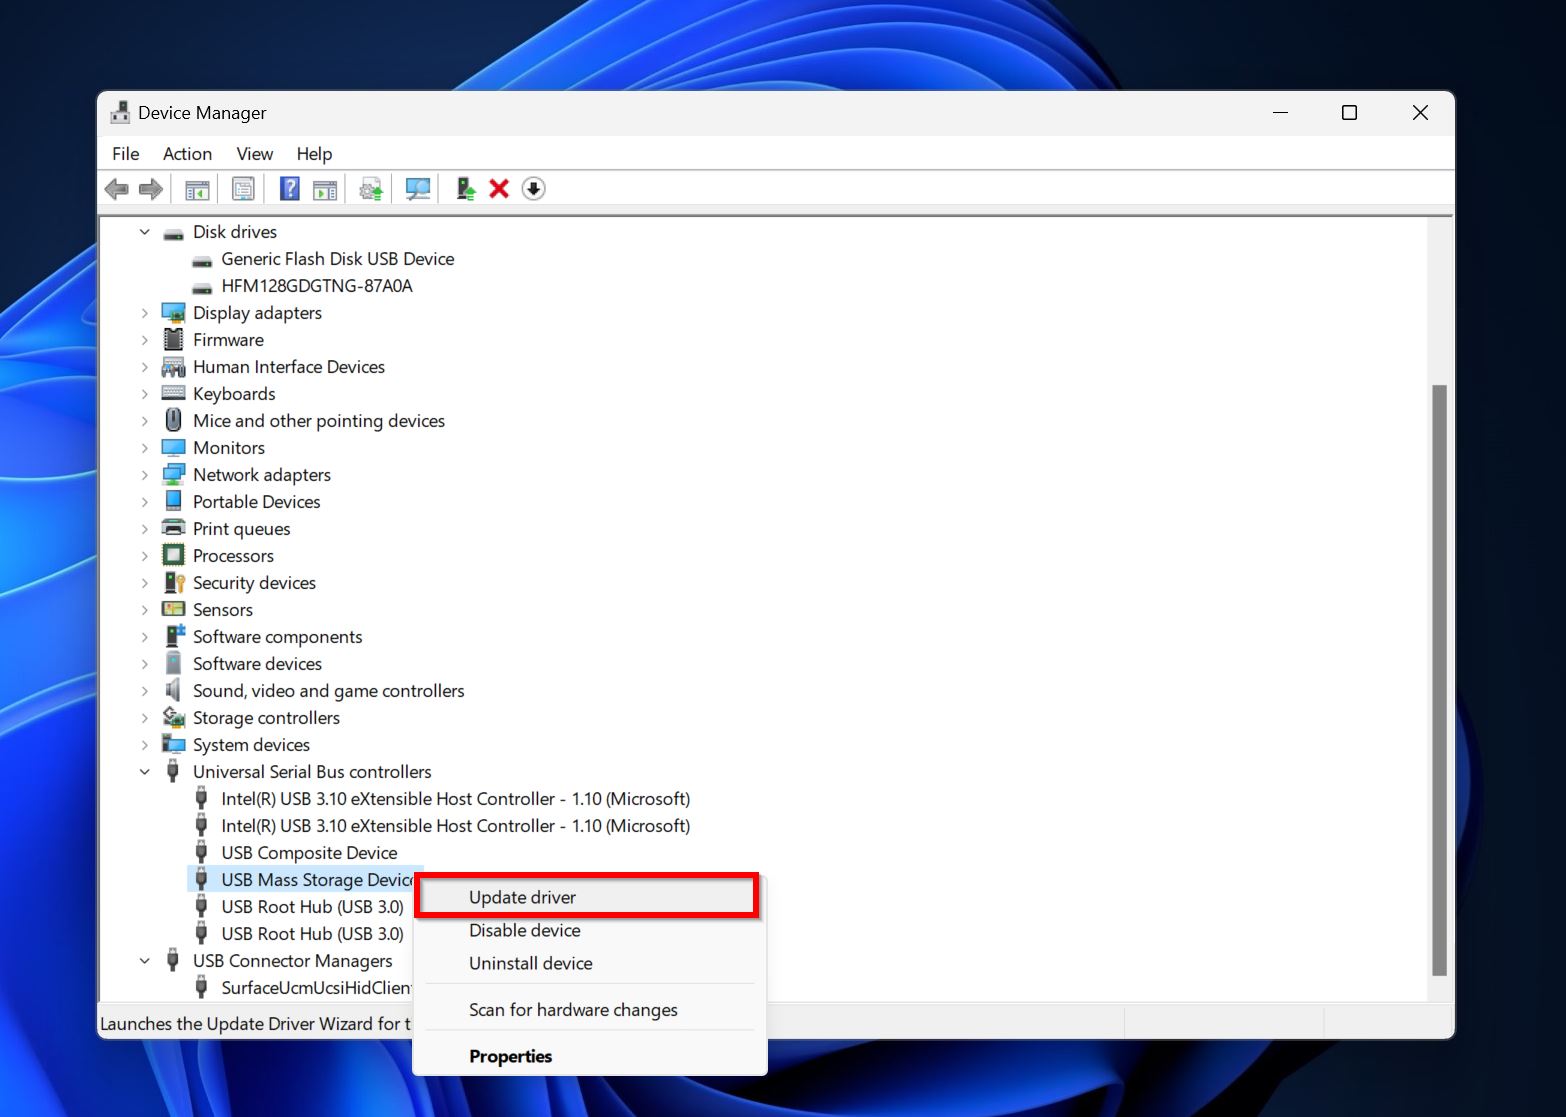Image resolution: width=1566 pixels, height=1117 pixels.
Task: Click the vertical scrollbar thumb
Action: [x=1440, y=680]
